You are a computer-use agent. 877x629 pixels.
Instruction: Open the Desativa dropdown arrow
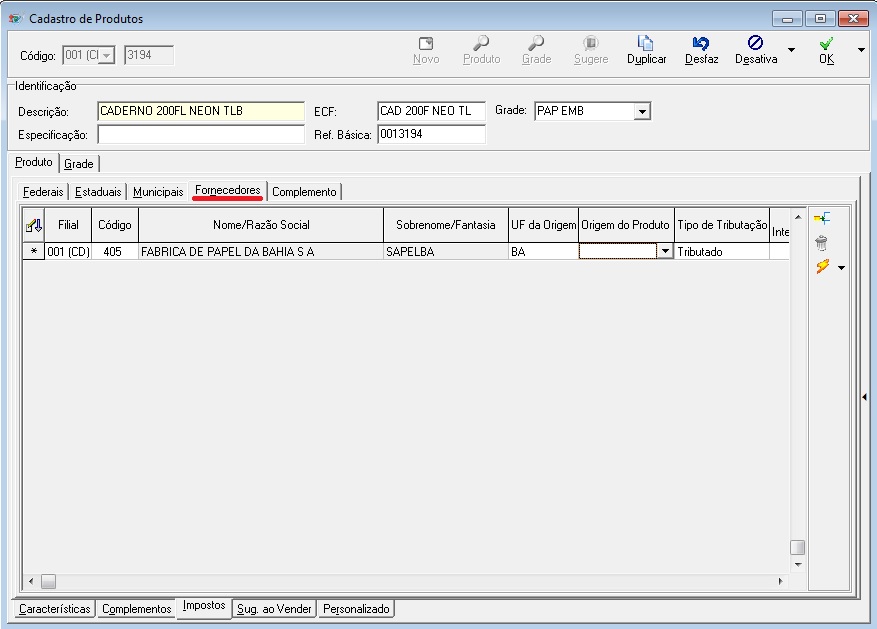[791, 50]
